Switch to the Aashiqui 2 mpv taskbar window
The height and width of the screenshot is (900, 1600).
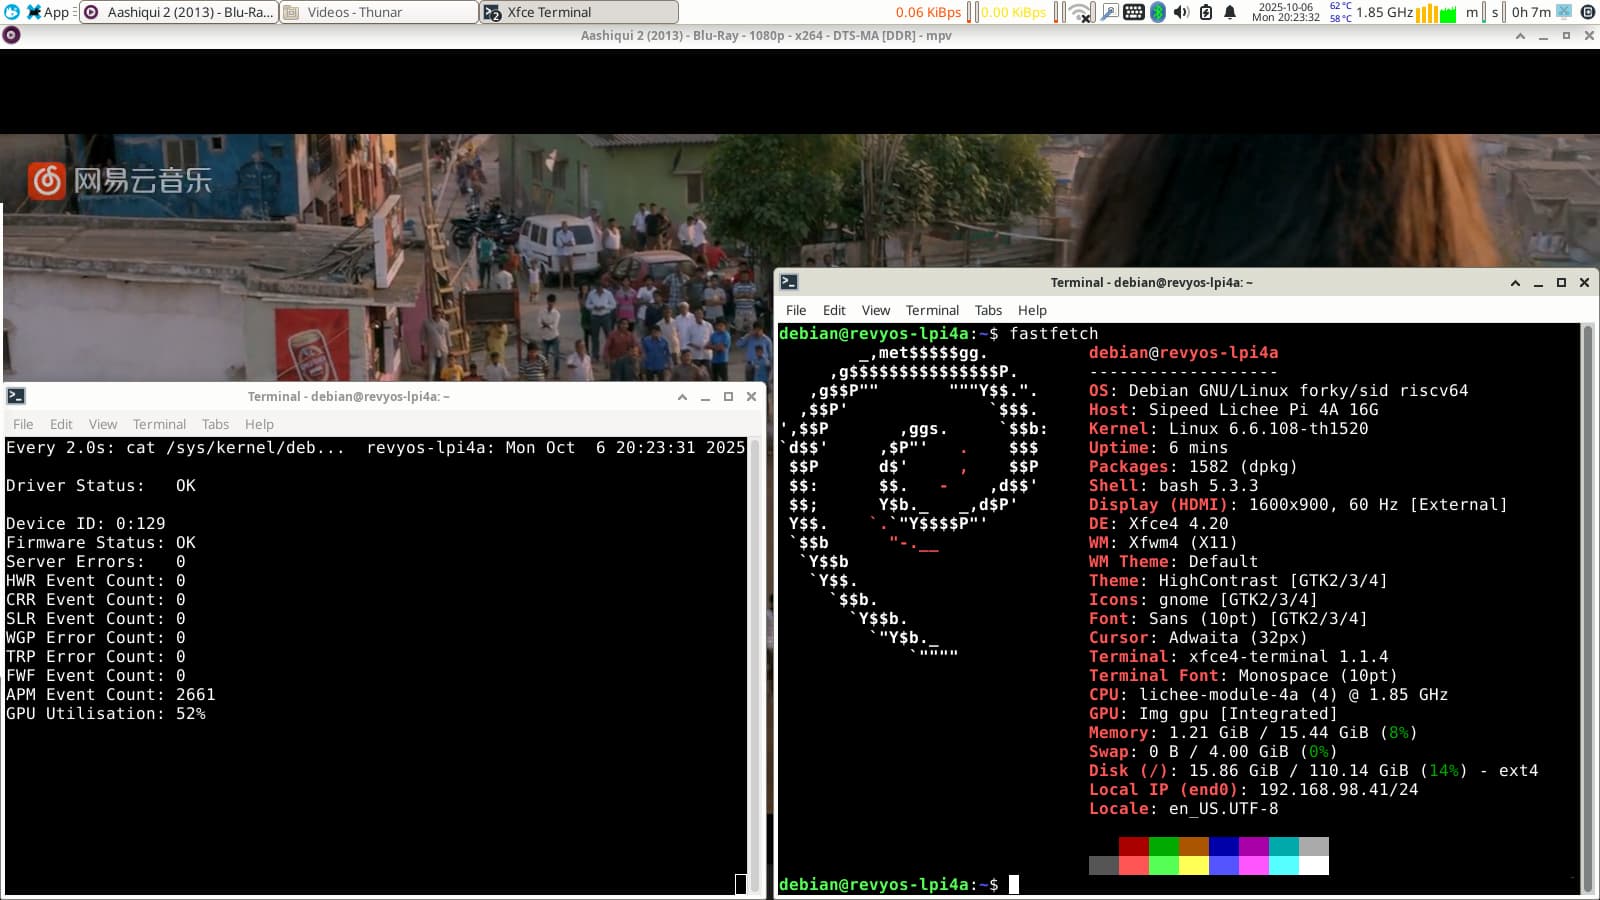(x=179, y=12)
